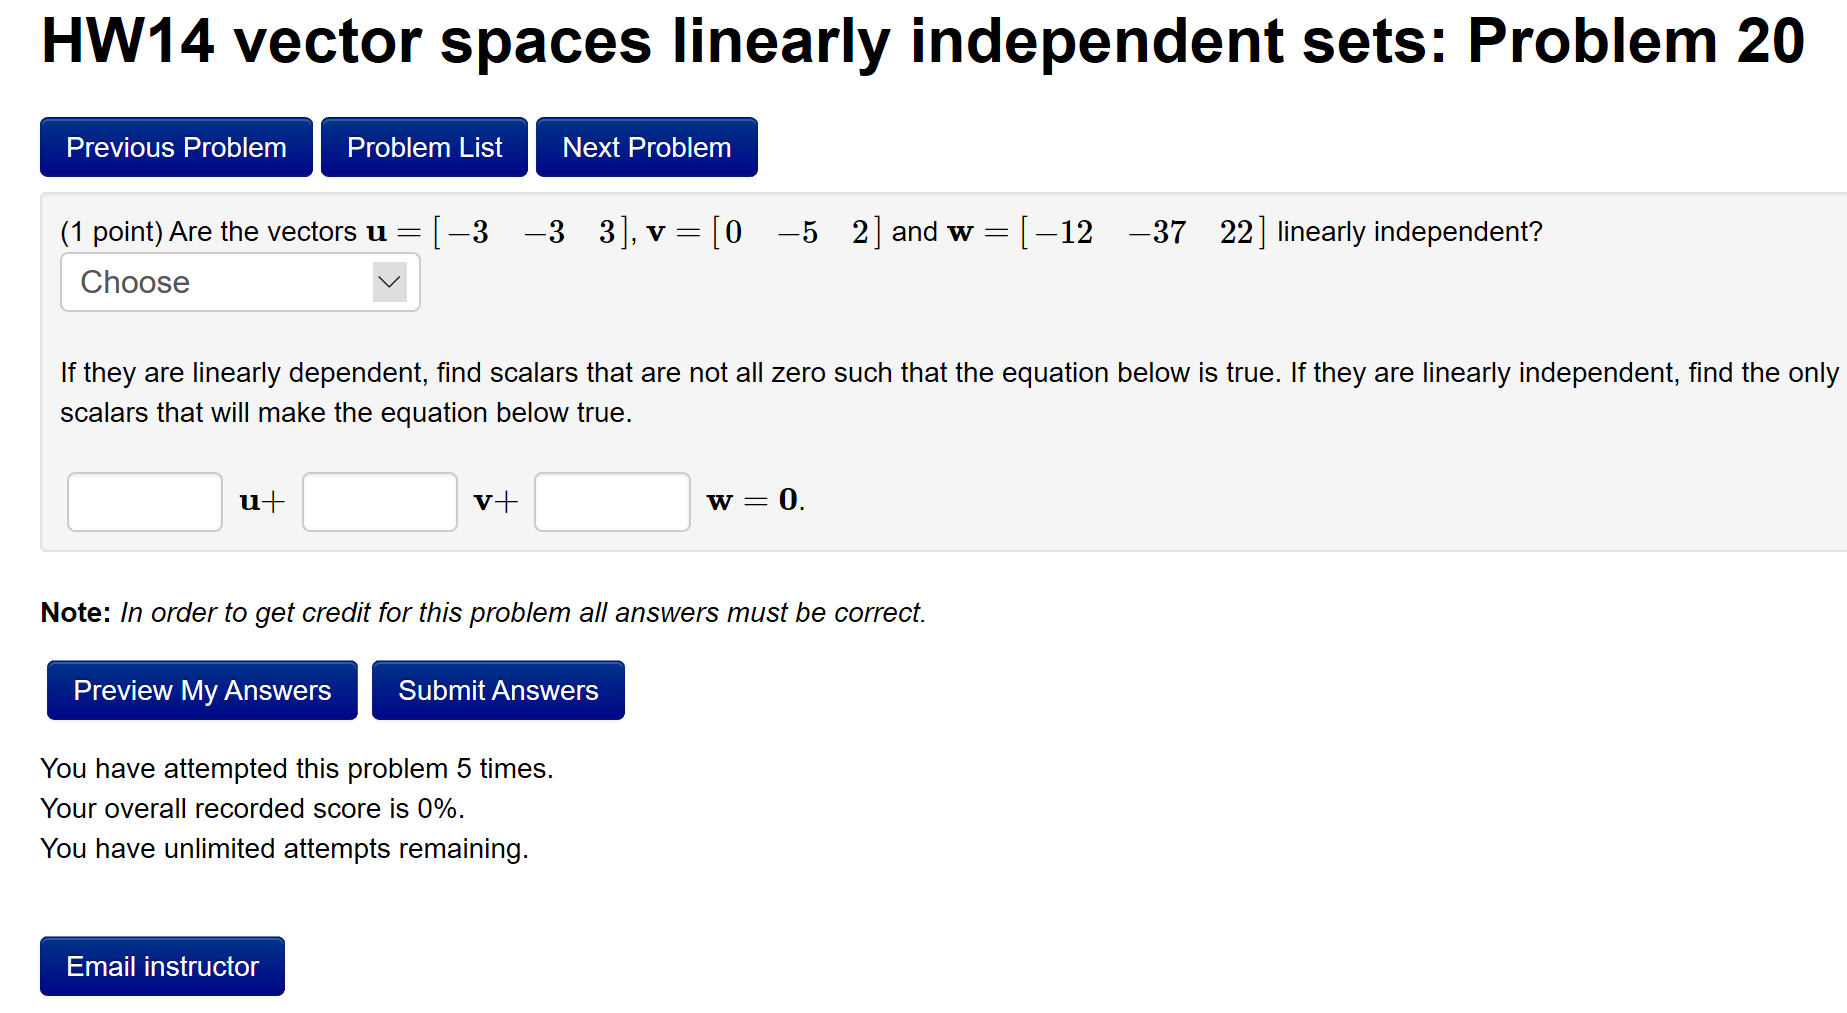Select the Choose option placeholder text
This screenshot has height=1013, width=1847.
pyautogui.click(x=134, y=282)
